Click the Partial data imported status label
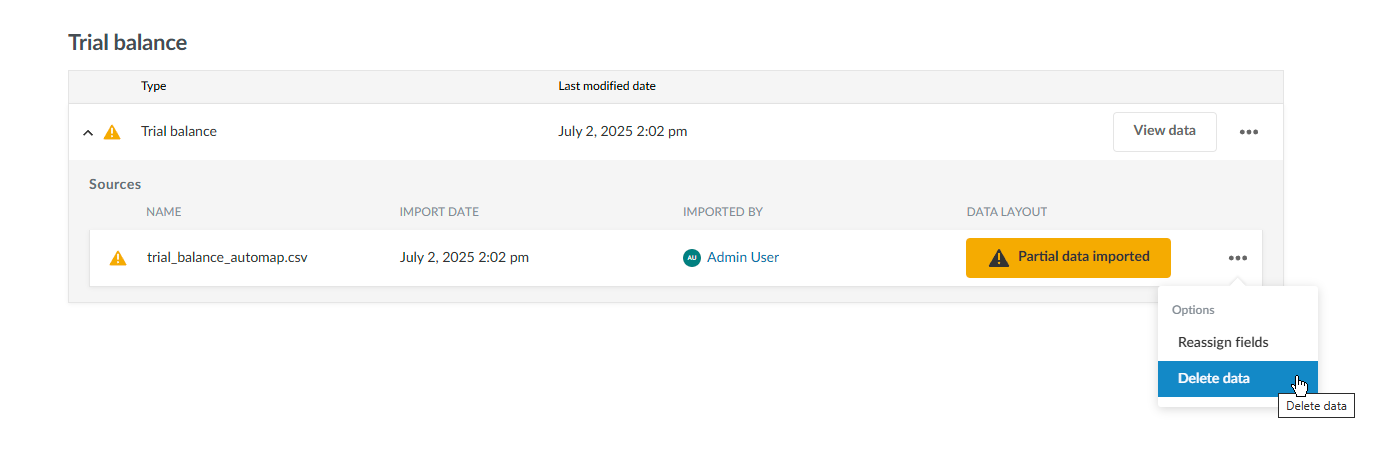 pos(1083,257)
